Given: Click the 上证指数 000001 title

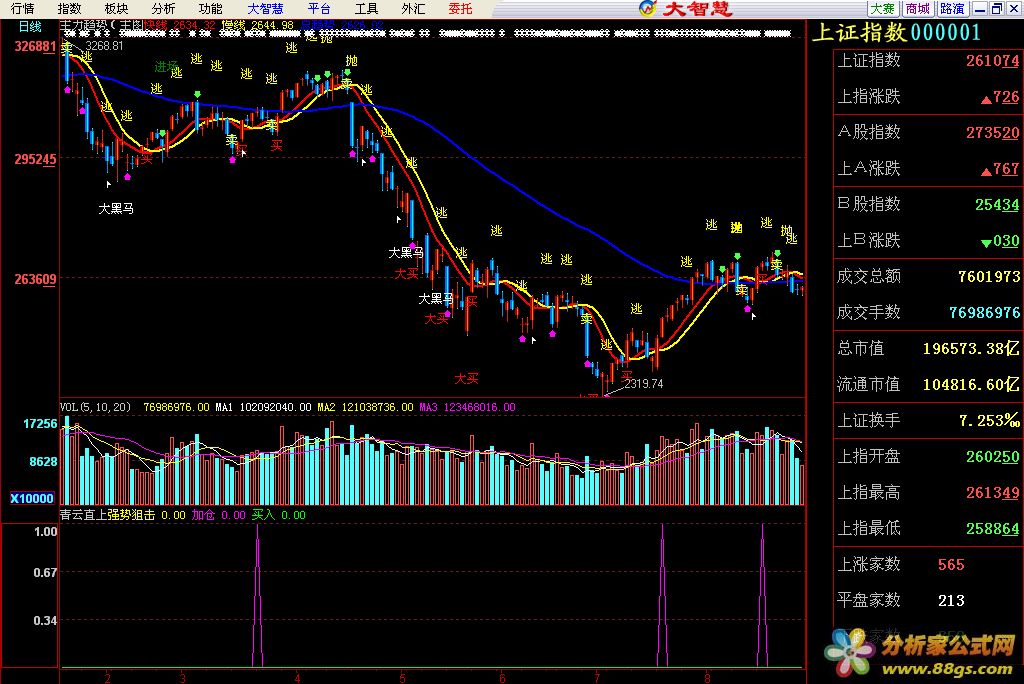Looking at the screenshot, I should coord(897,32).
